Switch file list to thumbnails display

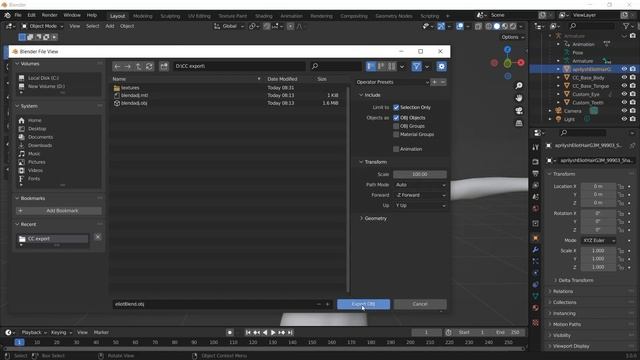click(392, 66)
